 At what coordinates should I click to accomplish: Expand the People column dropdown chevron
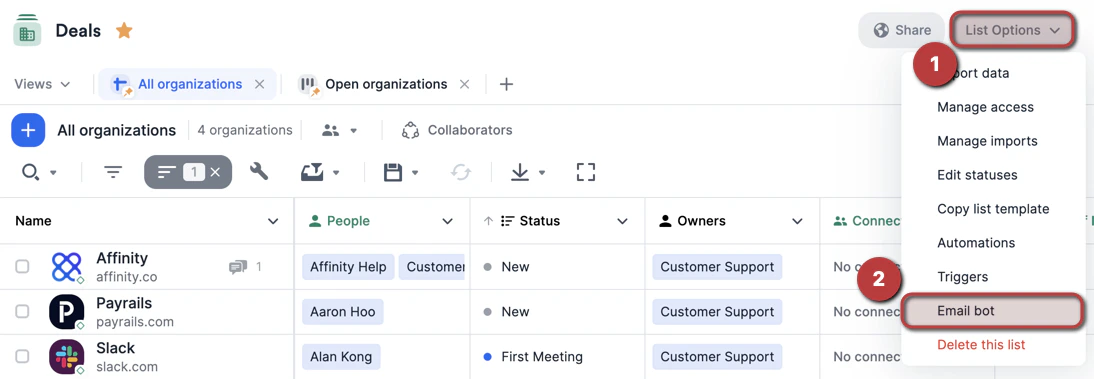(448, 221)
